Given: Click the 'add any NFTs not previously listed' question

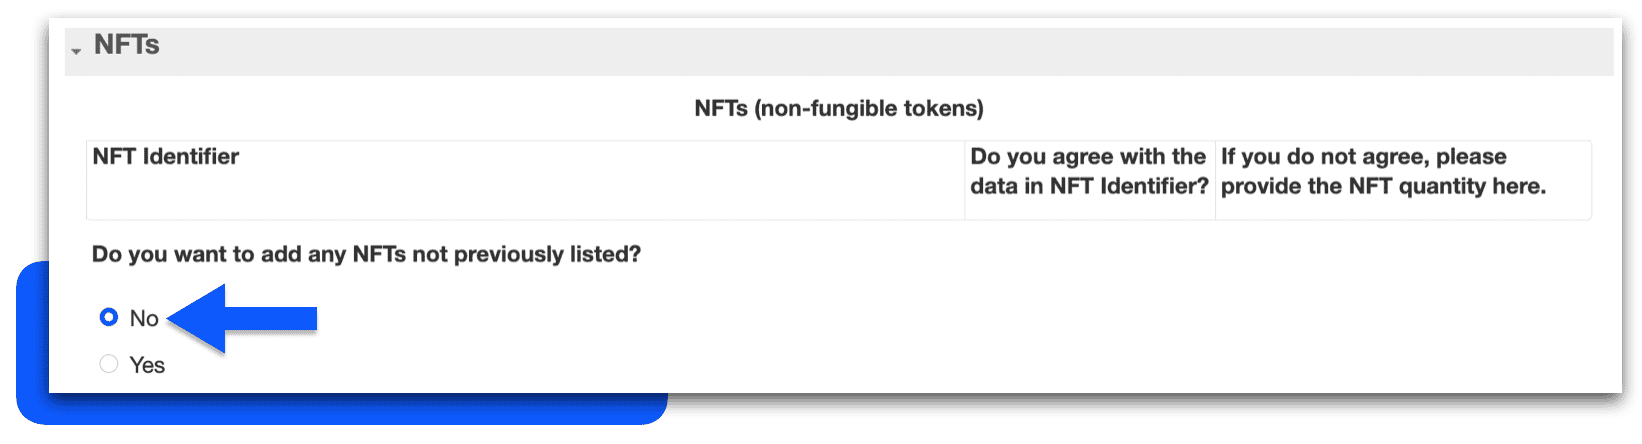Looking at the screenshot, I should pyautogui.click(x=366, y=254).
